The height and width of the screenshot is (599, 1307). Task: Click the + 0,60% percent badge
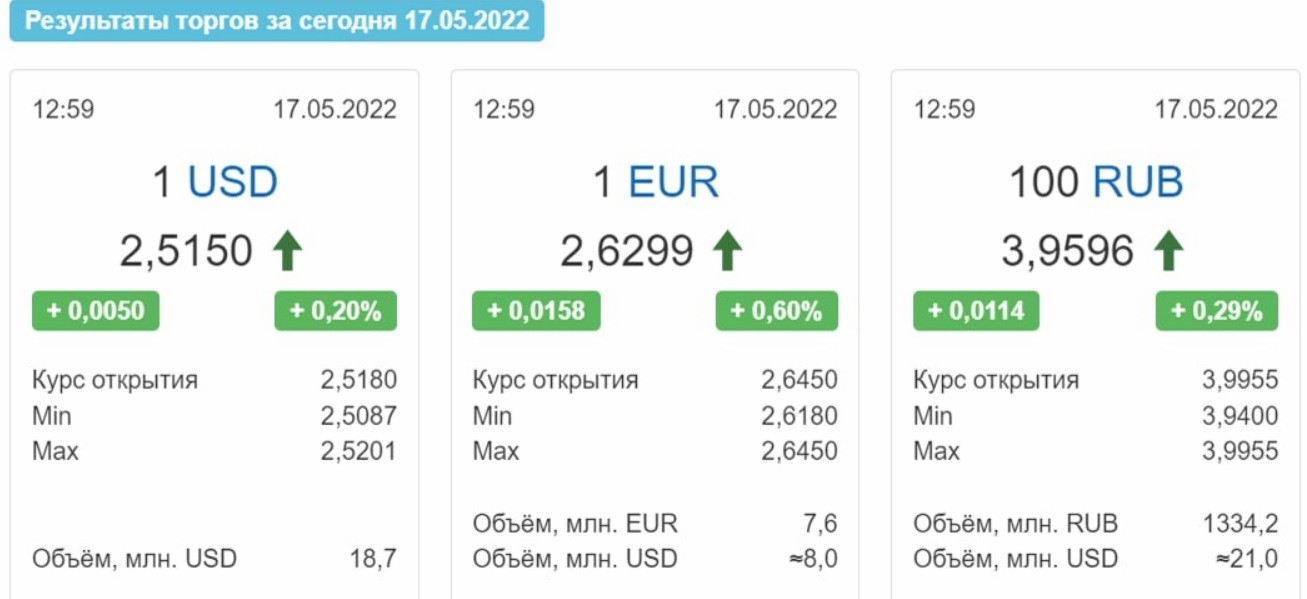777,311
